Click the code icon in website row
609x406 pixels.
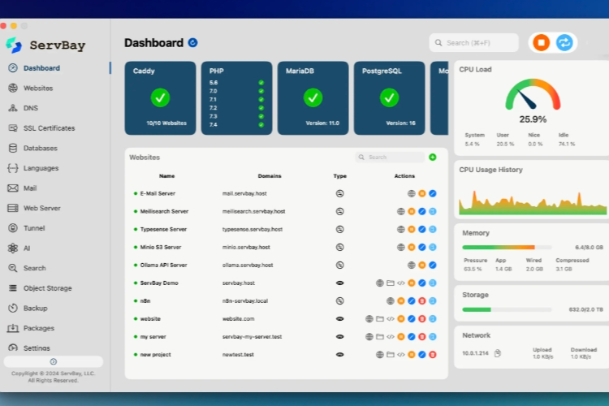[390, 319]
